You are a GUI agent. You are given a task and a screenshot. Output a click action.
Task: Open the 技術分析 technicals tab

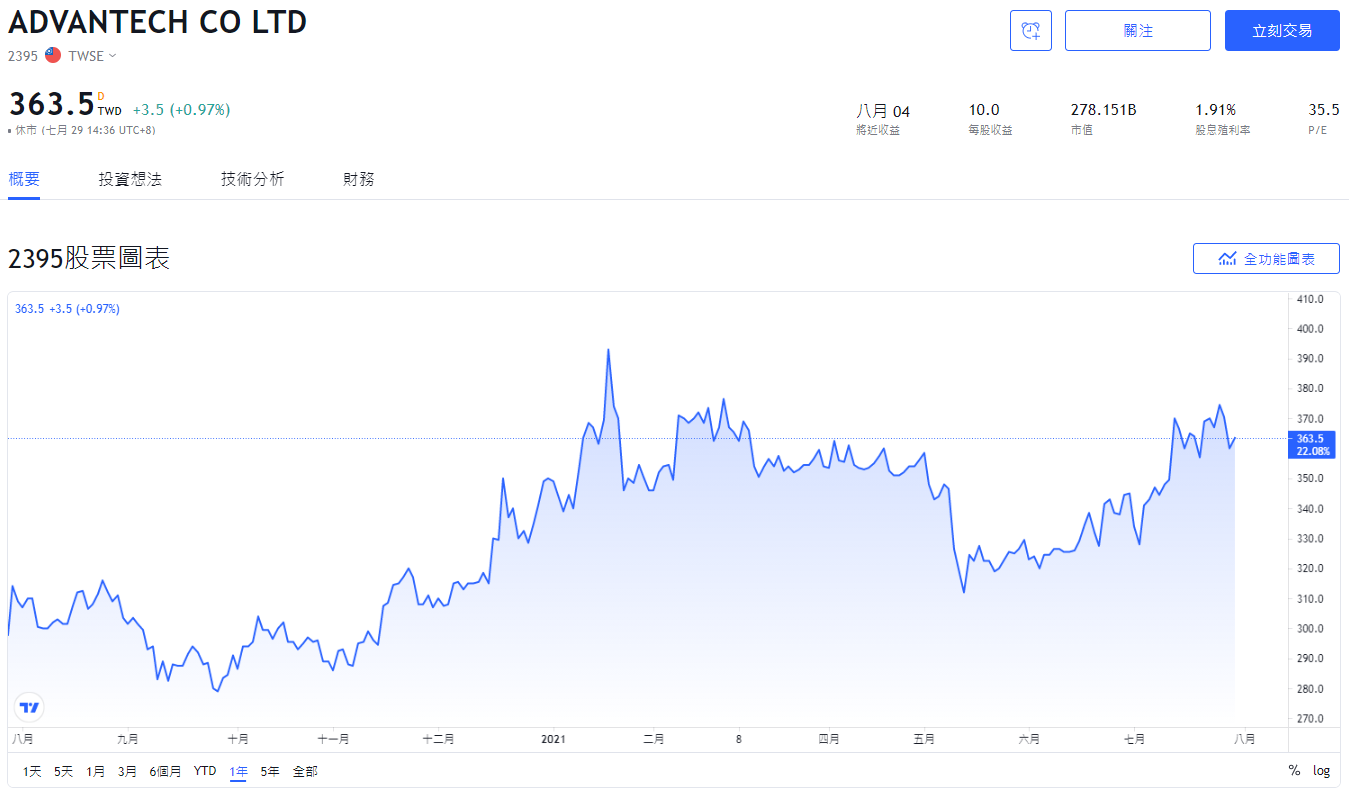click(253, 179)
